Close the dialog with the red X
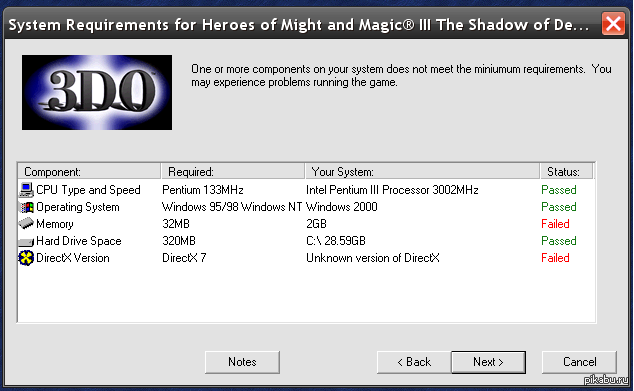634x391 pixels. [613, 24]
